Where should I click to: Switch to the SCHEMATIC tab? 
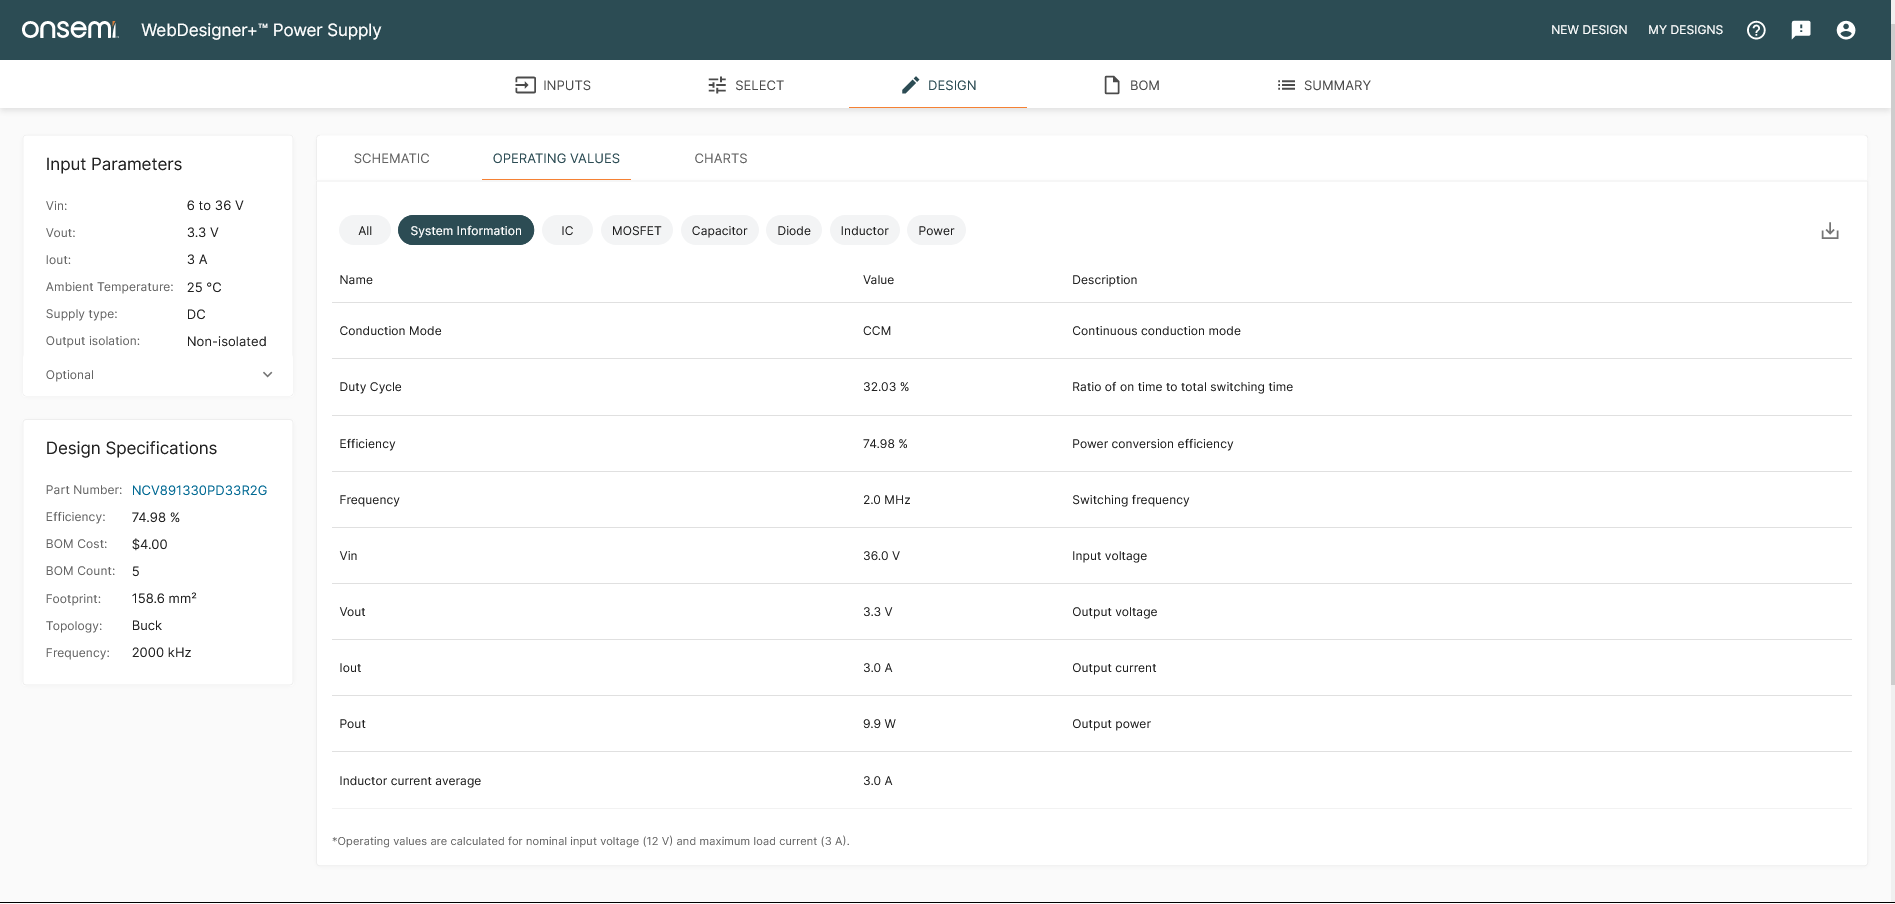coord(391,159)
